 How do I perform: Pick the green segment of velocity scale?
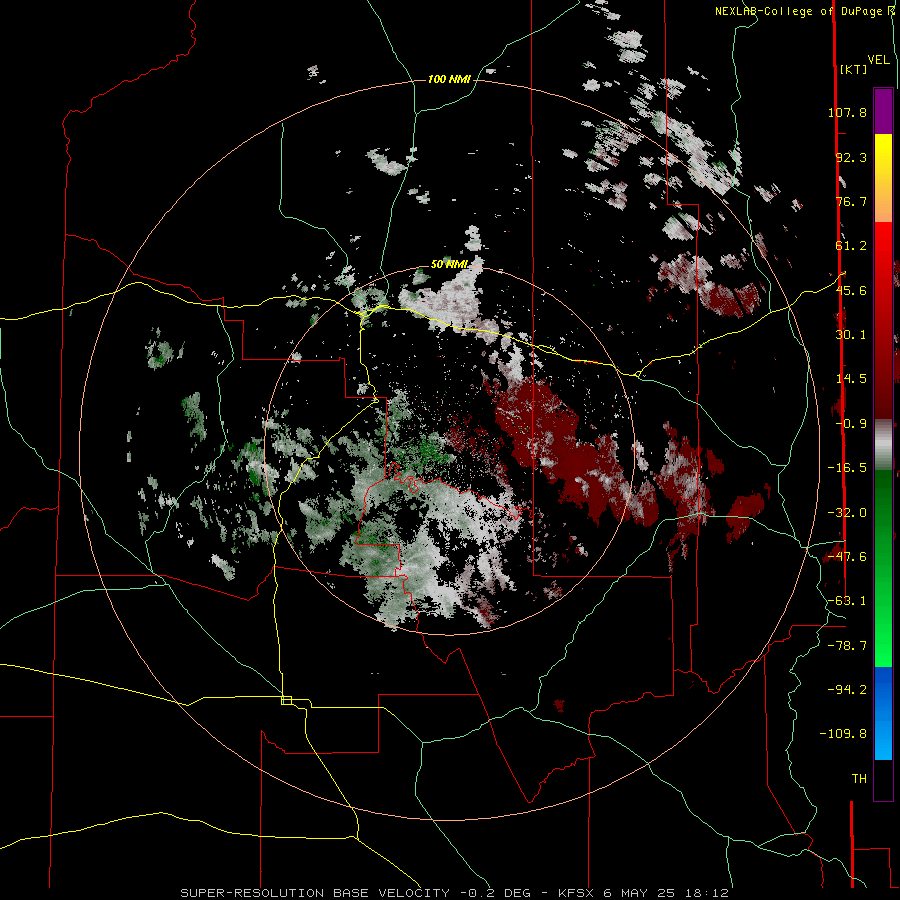[883, 568]
